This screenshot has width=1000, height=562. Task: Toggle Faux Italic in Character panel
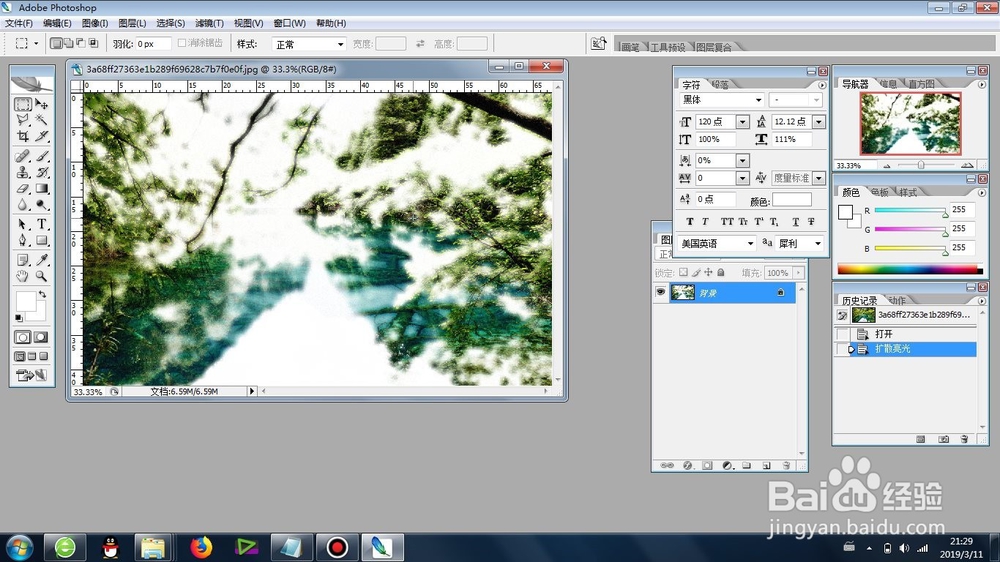point(705,222)
